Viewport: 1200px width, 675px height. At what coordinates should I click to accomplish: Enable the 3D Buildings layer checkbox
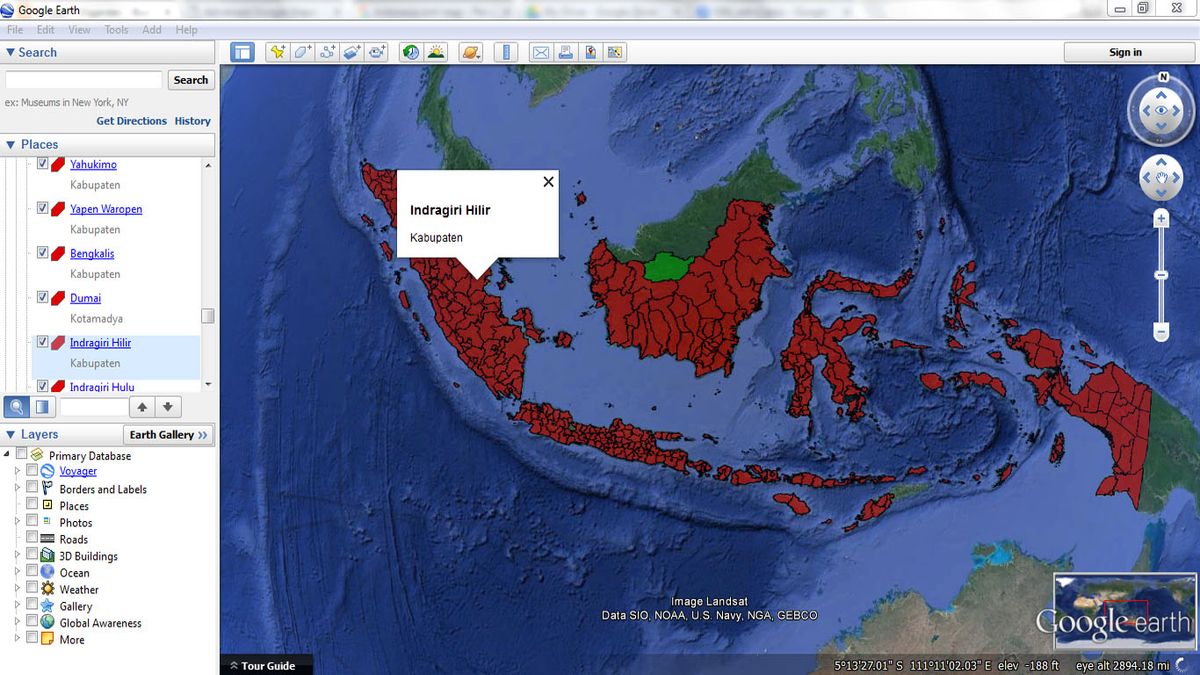coord(32,555)
